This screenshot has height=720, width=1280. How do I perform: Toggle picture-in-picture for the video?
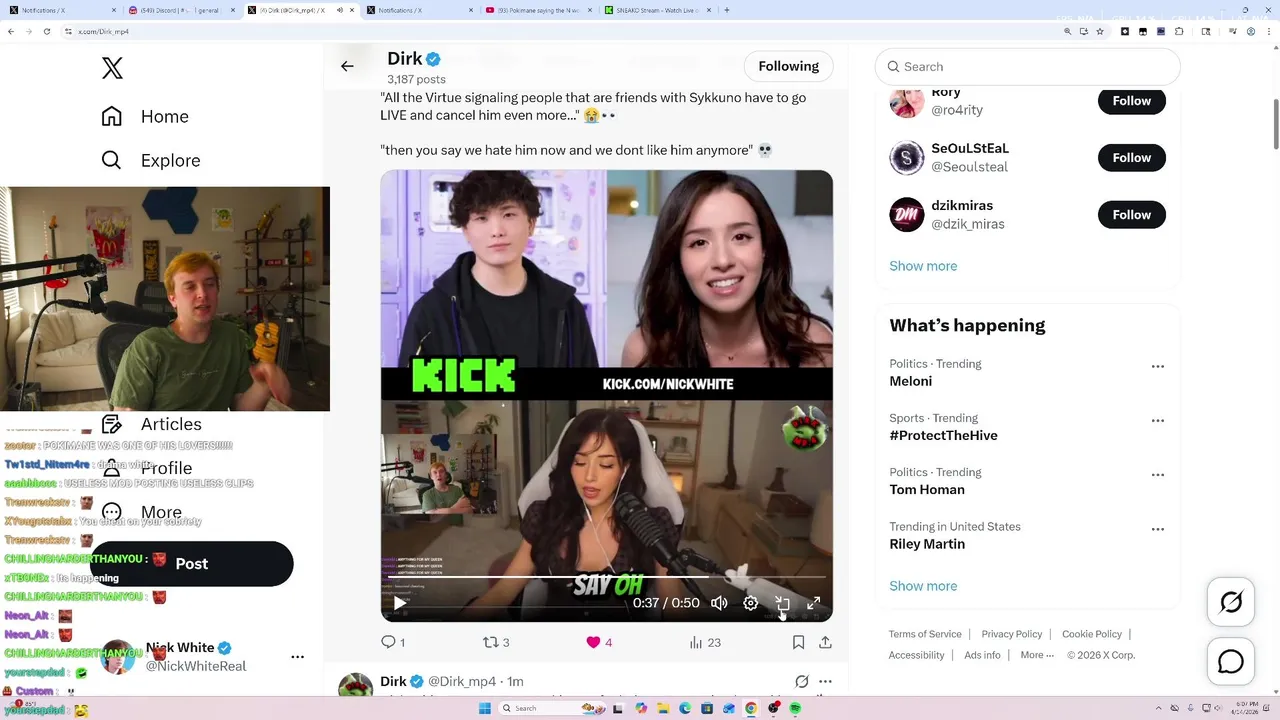tap(783, 603)
